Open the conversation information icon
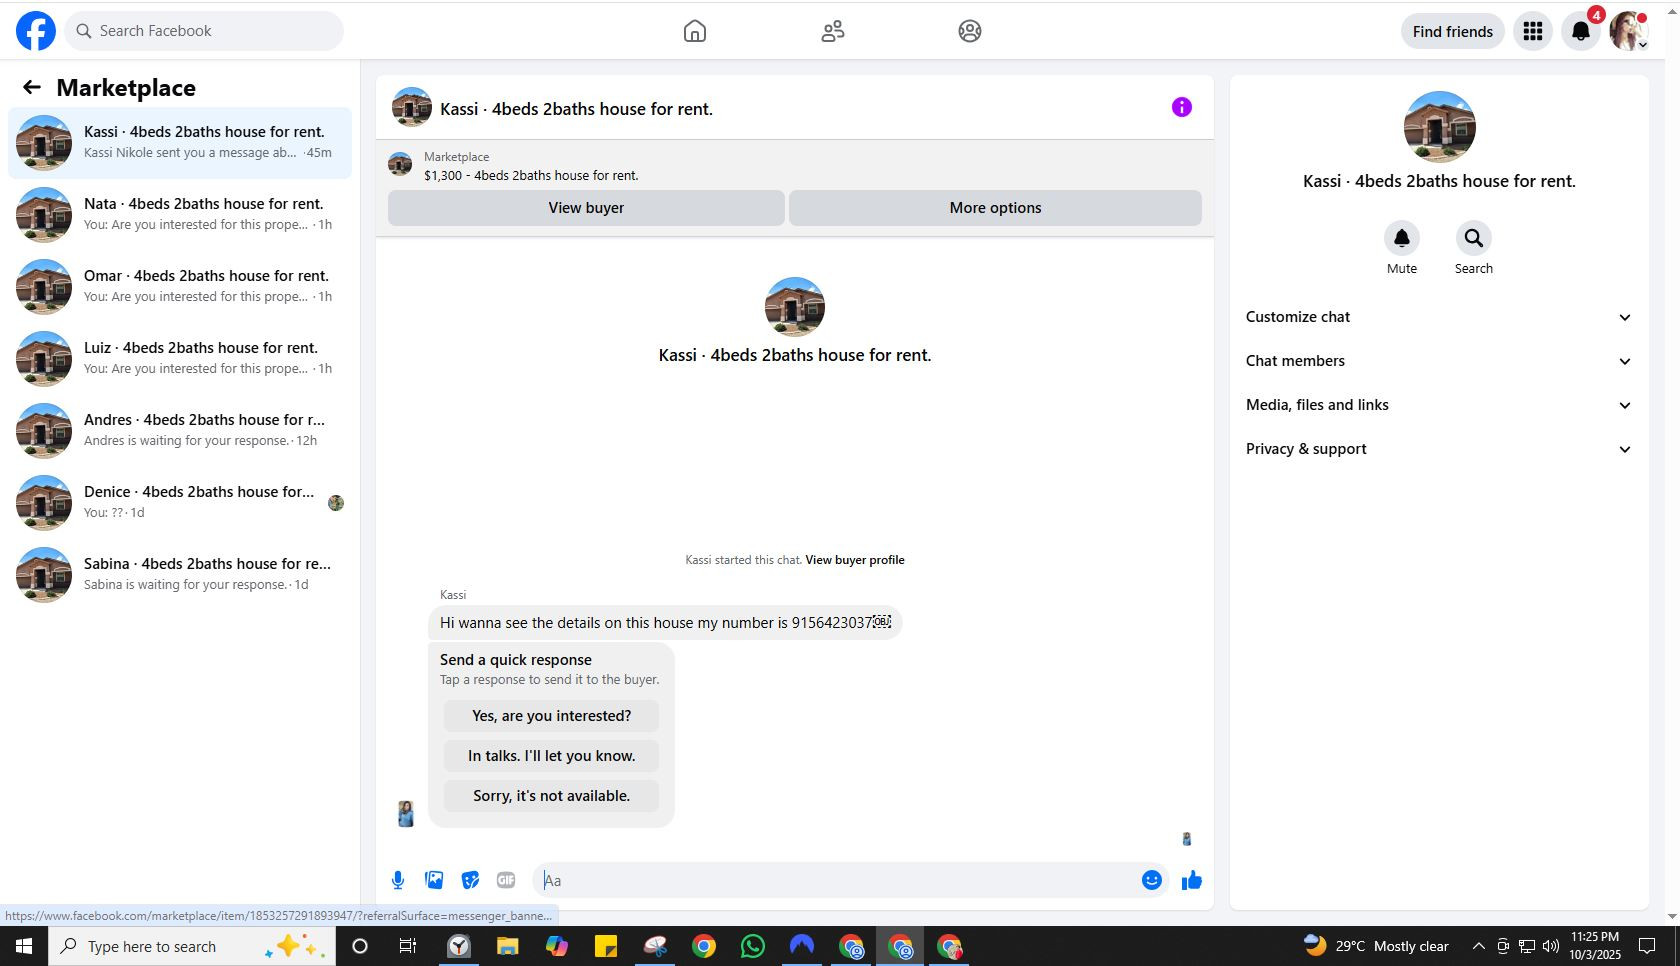The width and height of the screenshot is (1680, 966). tap(1182, 107)
